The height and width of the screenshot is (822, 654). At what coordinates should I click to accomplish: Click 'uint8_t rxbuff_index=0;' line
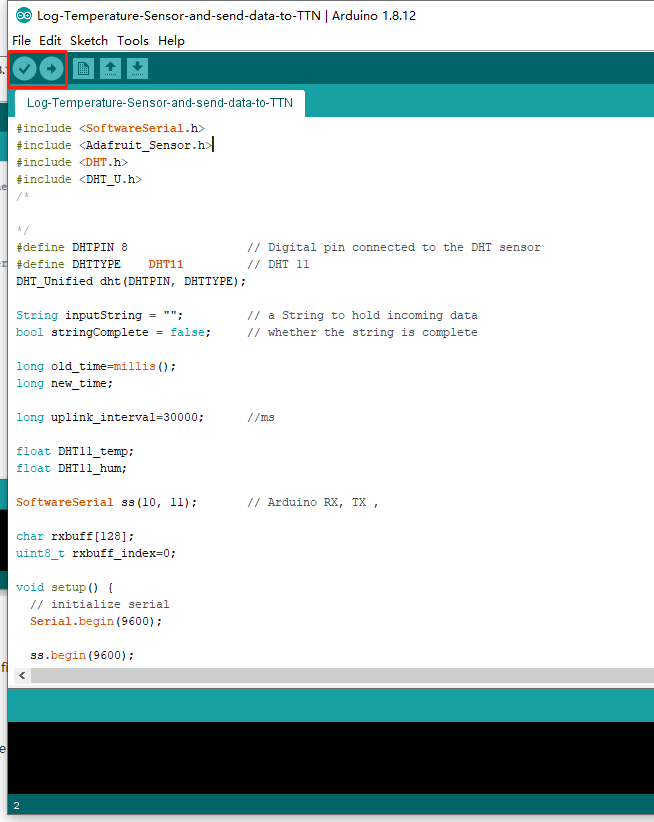pyautogui.click(x=96, y=553)
